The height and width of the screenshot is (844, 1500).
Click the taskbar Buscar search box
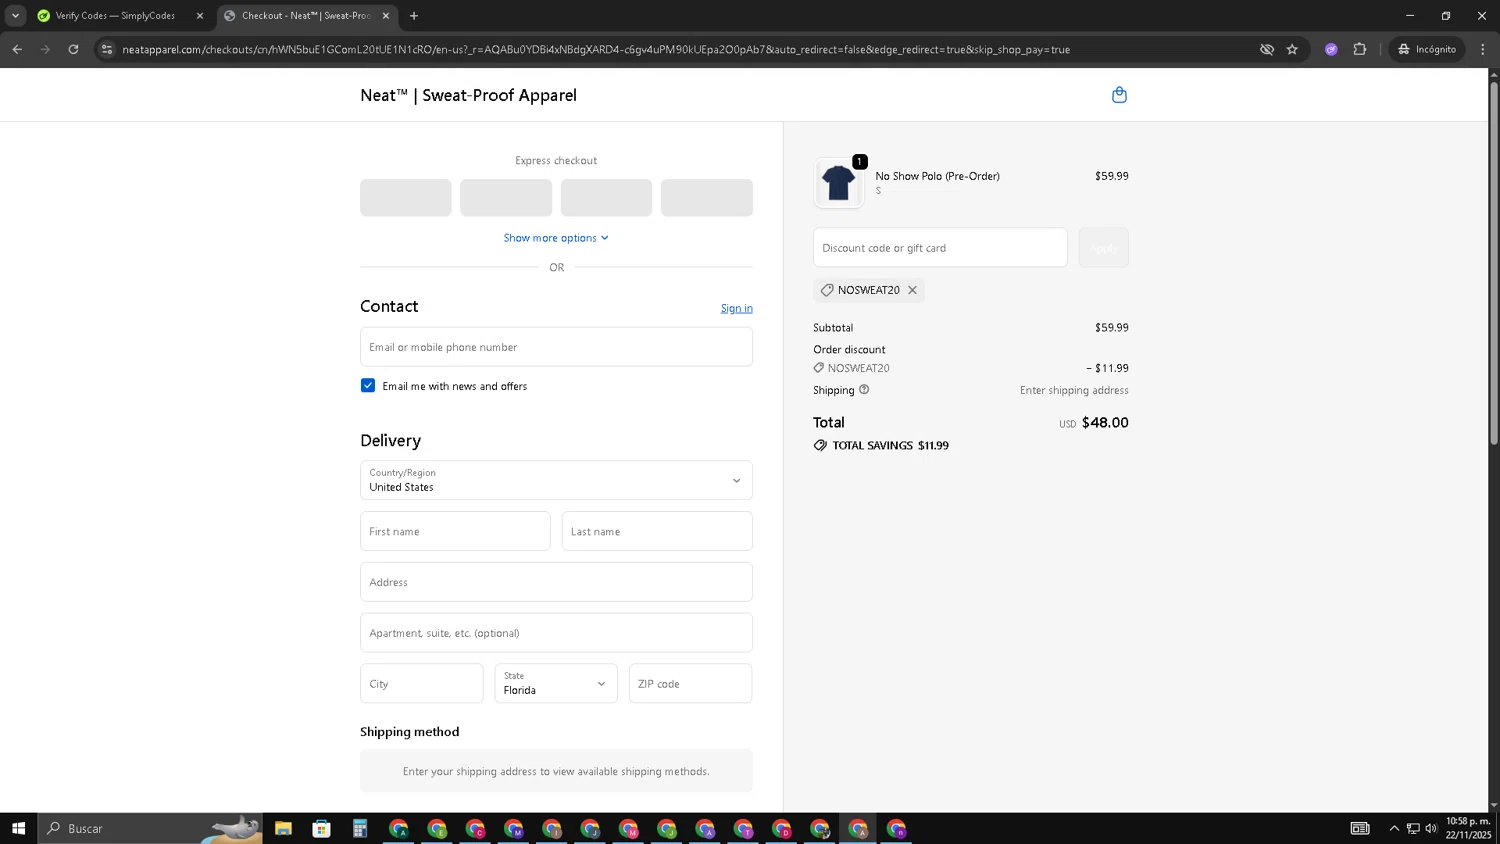pos(150,828)
